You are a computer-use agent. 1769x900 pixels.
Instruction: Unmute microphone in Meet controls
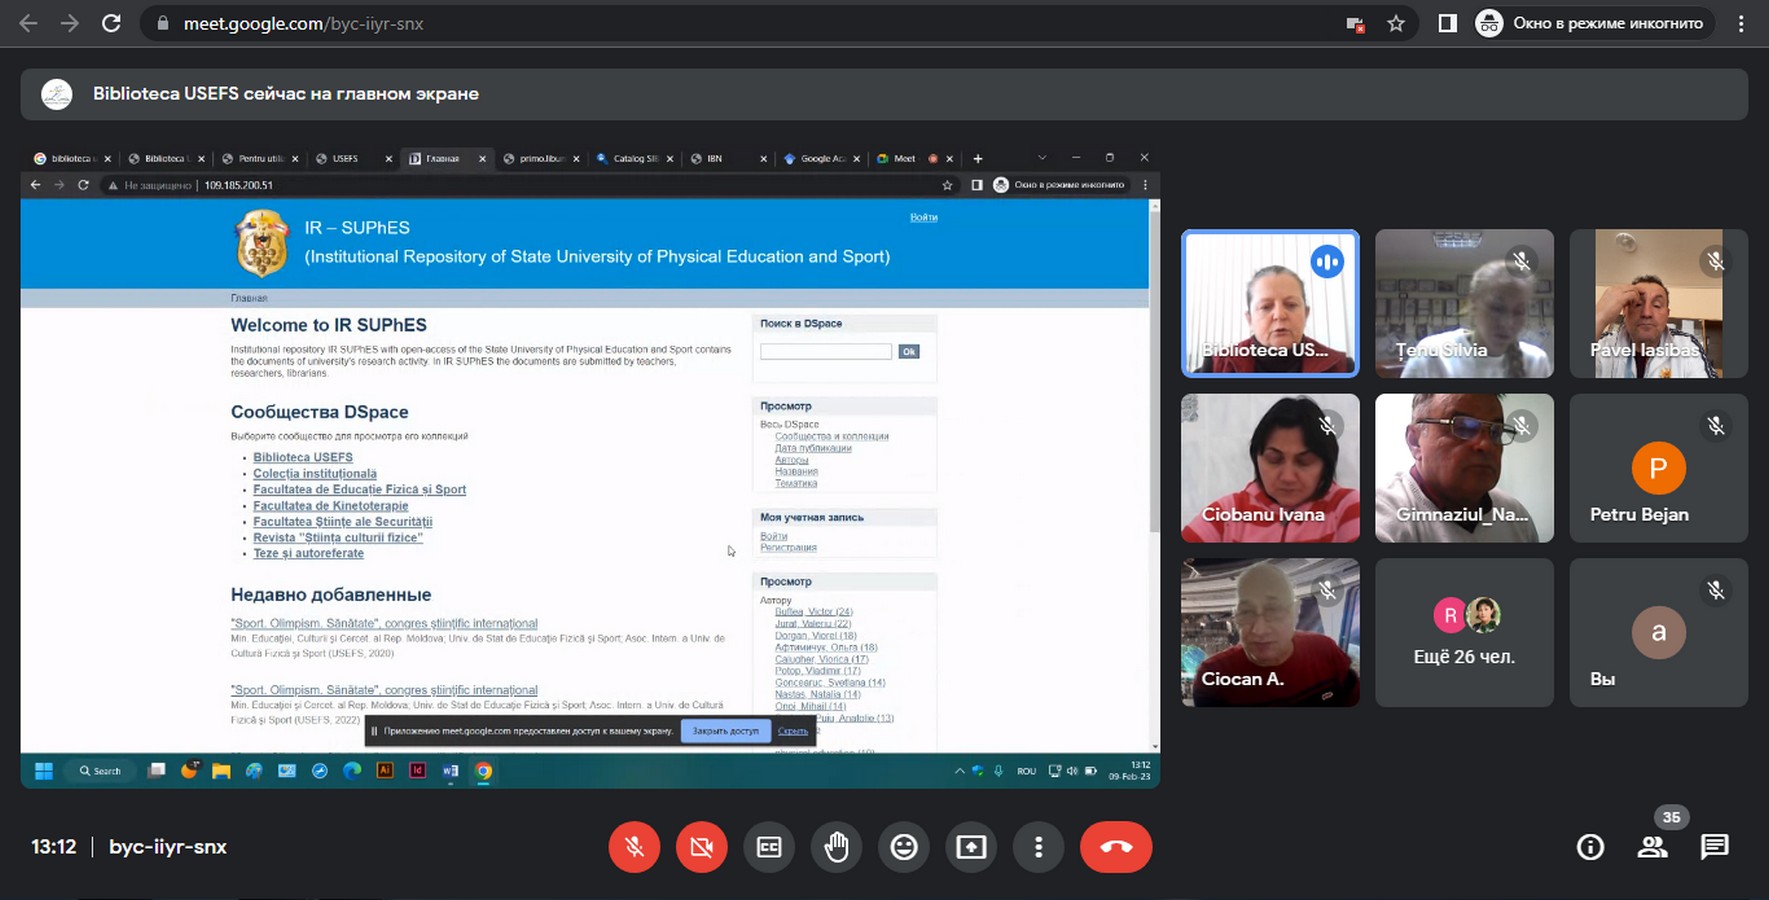634,847
